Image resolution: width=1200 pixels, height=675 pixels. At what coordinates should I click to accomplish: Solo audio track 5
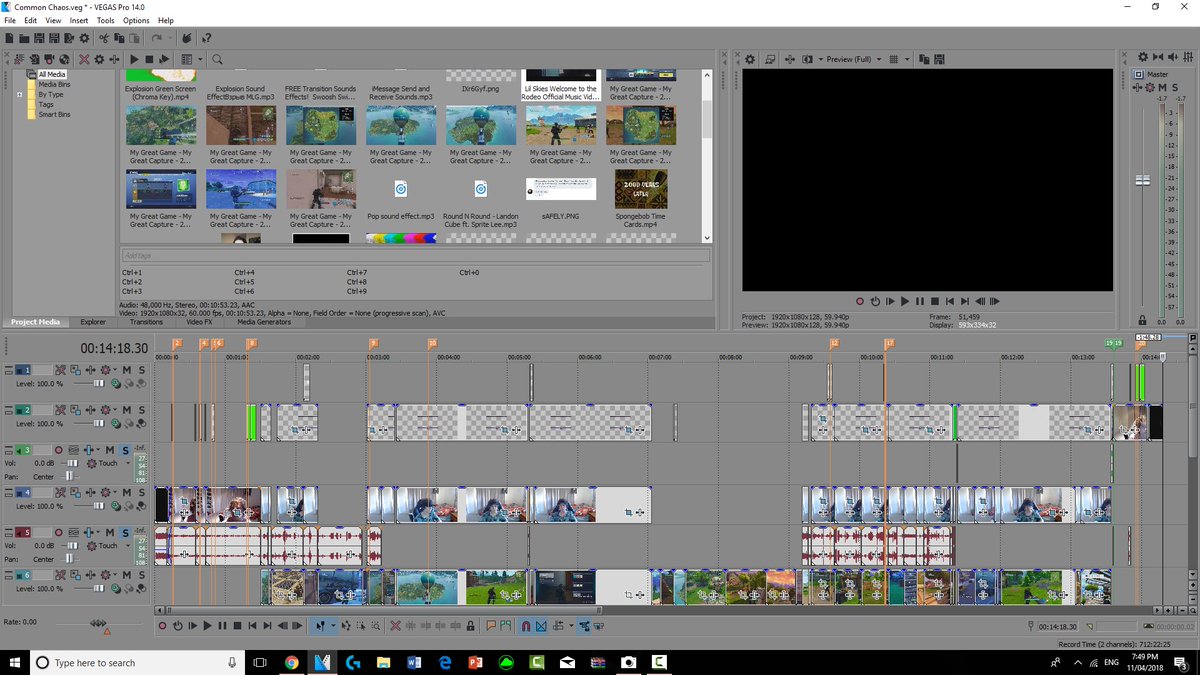125,533
